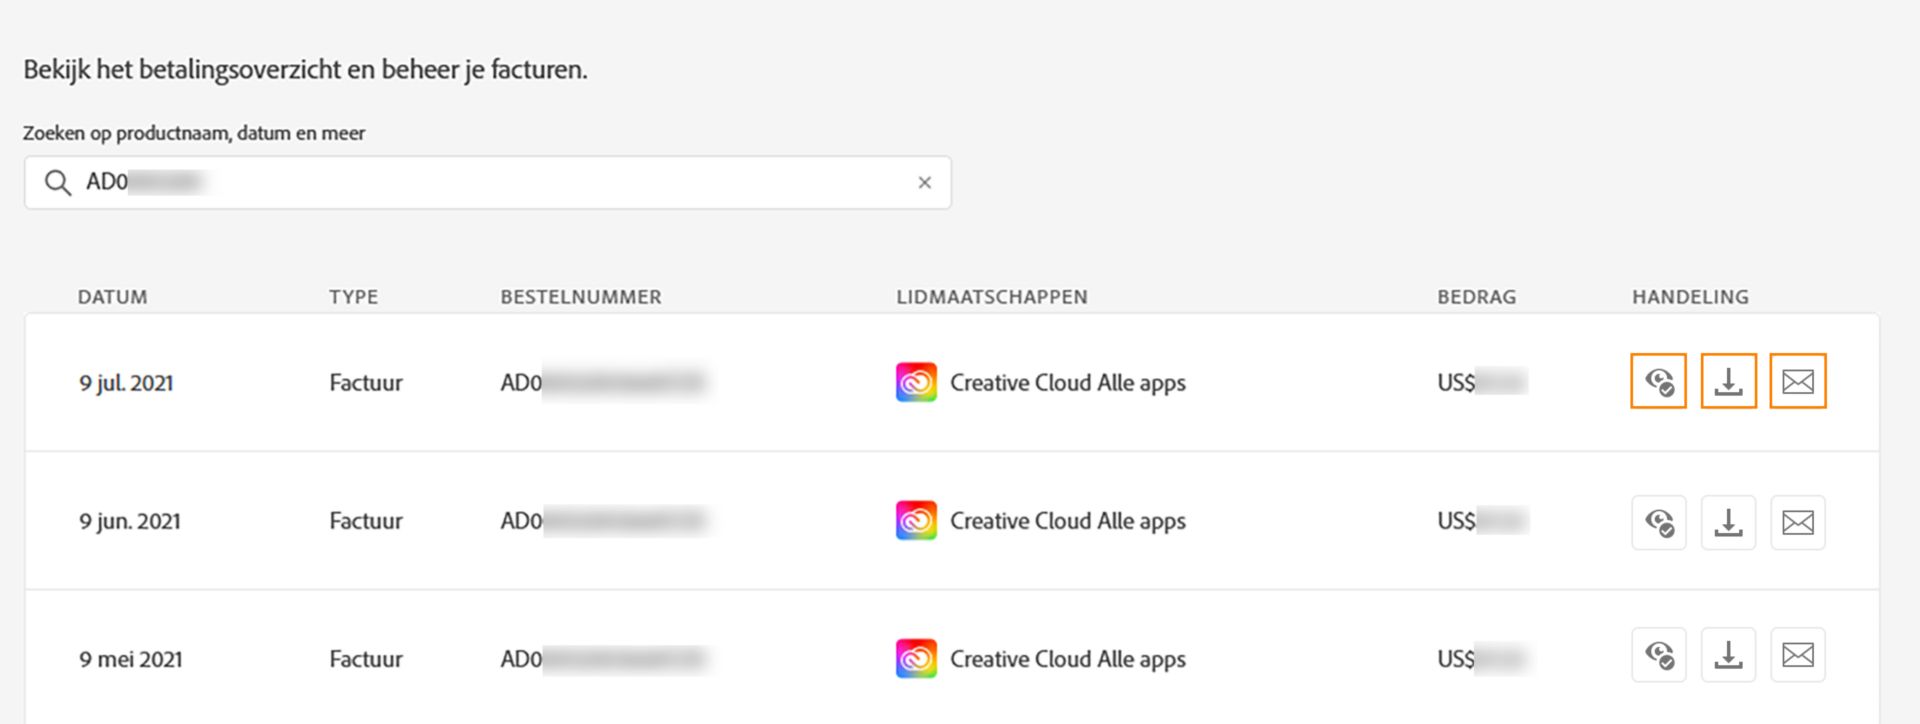View the 9 mei 2021 invoice
The height and width of the screenshot is (724, 1920).
coord(1658,655)
